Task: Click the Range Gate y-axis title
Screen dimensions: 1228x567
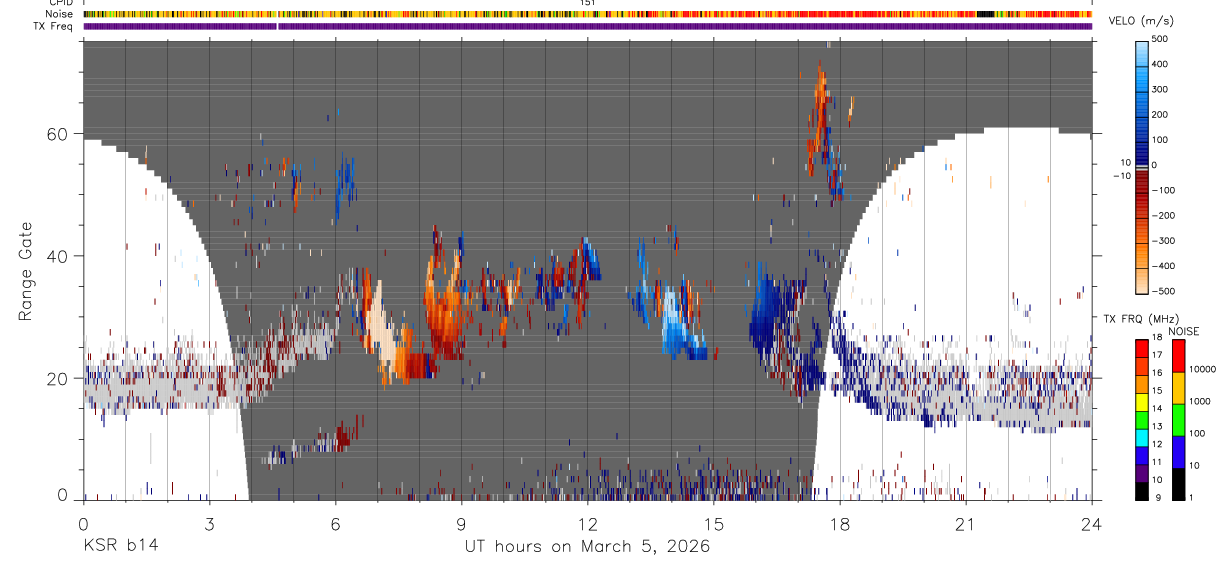Action: (x=24, y=271)
